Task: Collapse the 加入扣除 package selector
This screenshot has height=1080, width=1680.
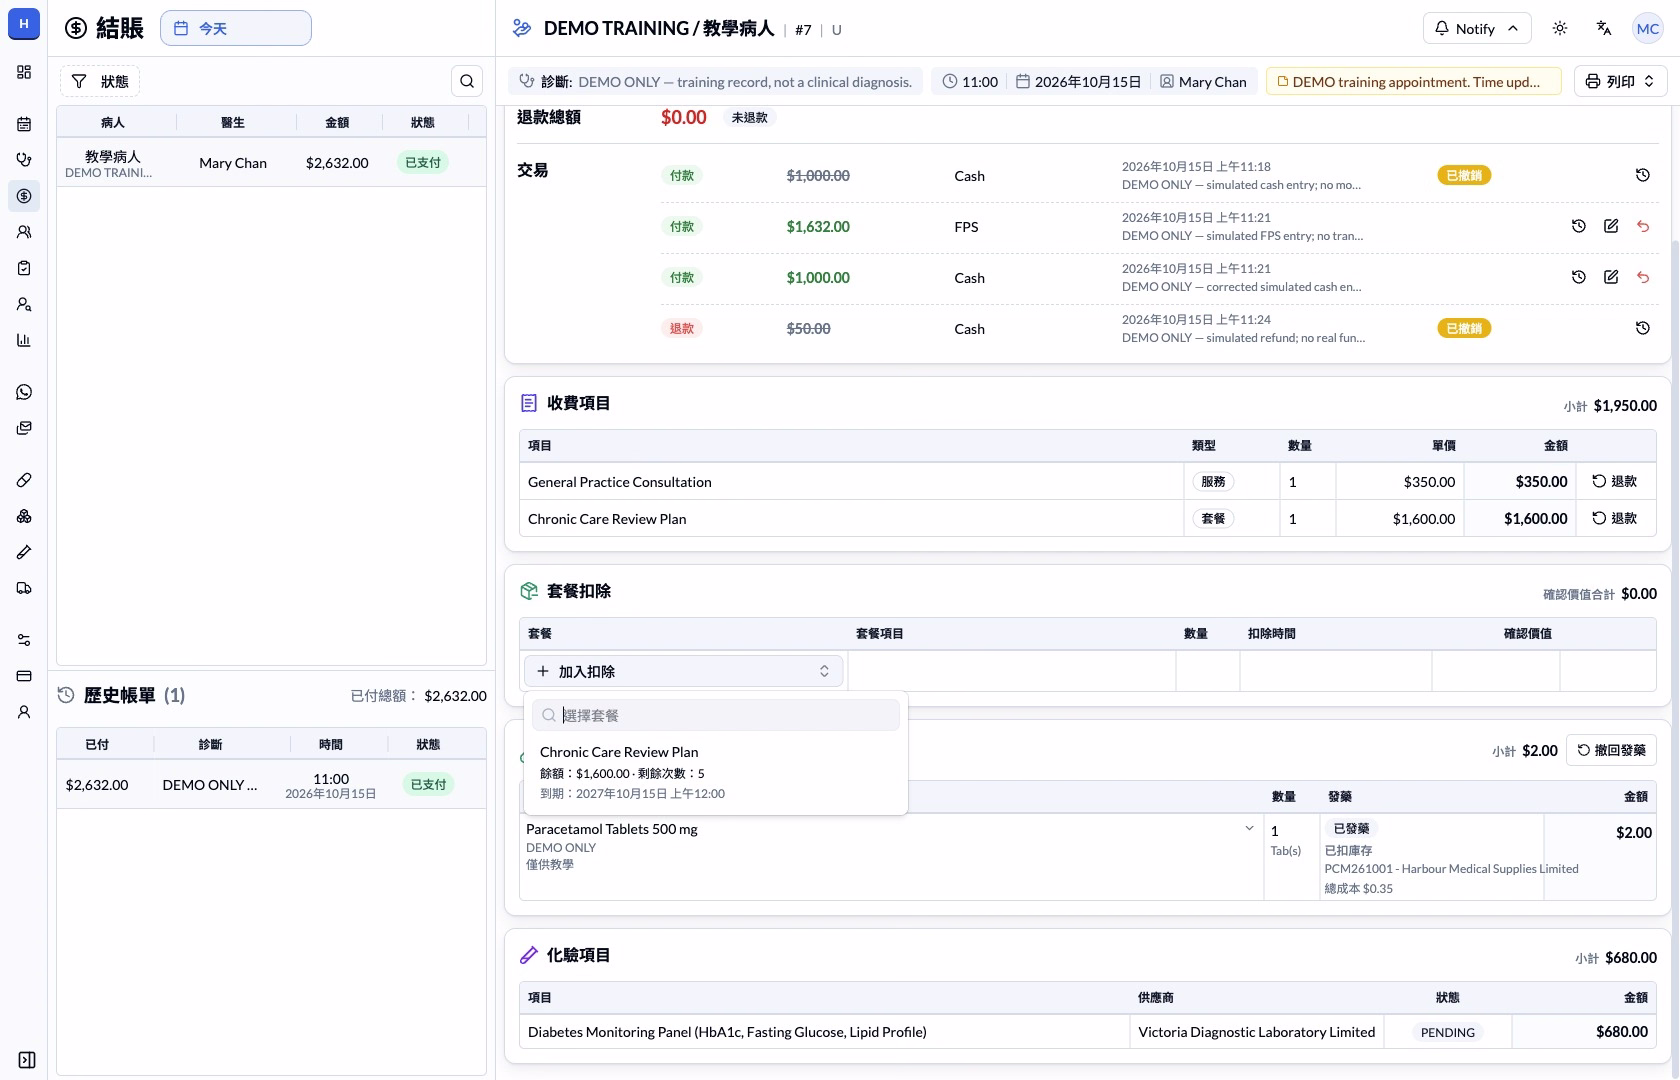Action: pyautogui.click(x=684, y=671)
